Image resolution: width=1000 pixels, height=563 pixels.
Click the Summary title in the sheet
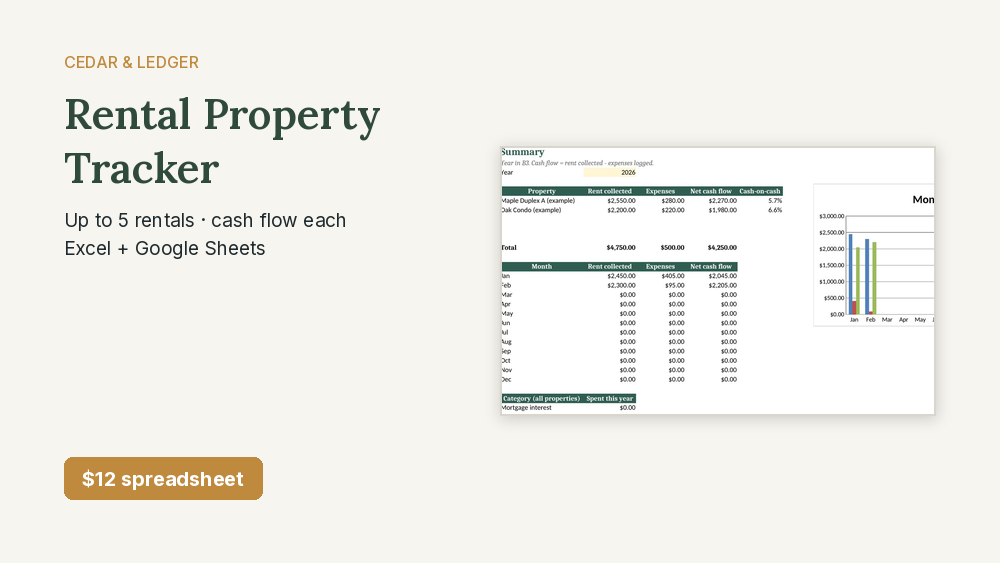[523, 152]
